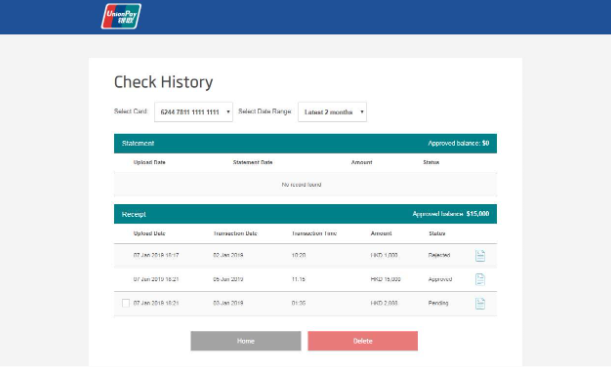
Task: Tick the checkbox on the Pending receipt row
Action: click(x=125, y=303)
